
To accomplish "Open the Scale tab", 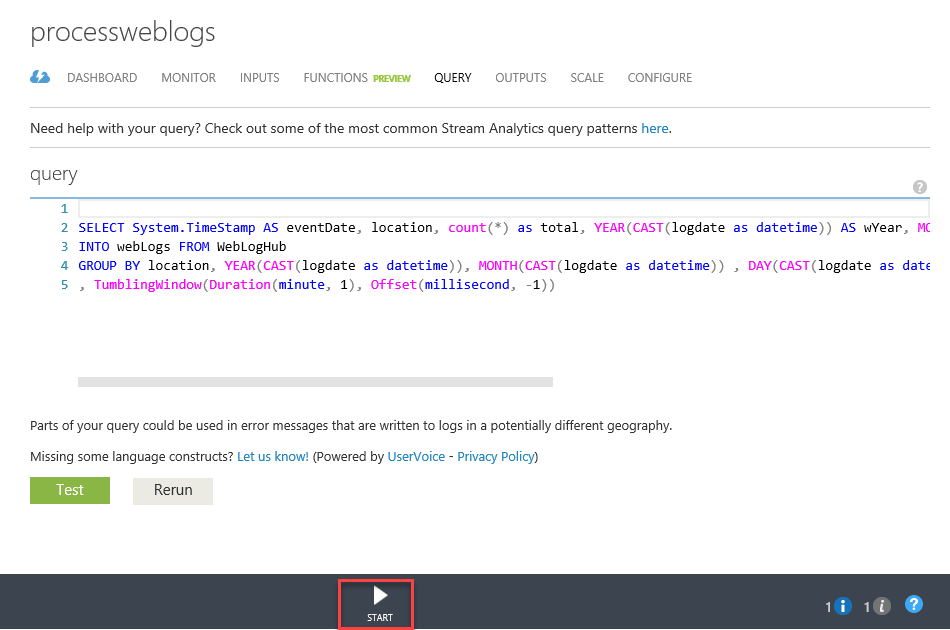I will pyautogui.click(x=587, y=78).
